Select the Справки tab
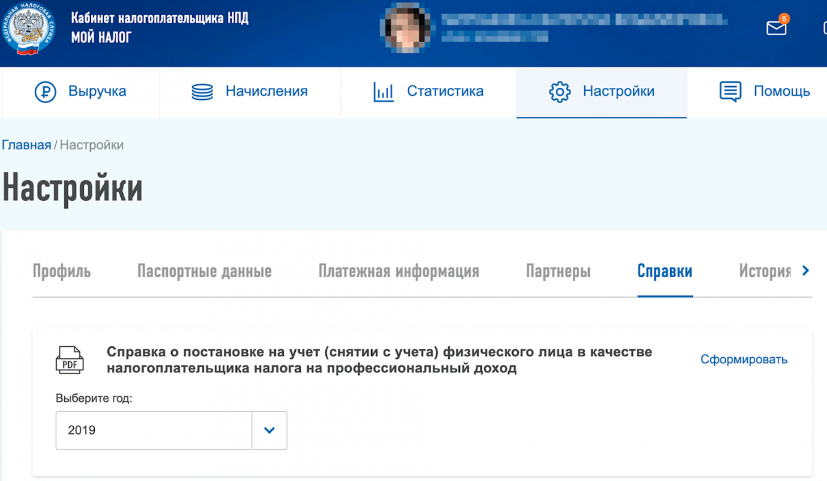 pos(665,271)
